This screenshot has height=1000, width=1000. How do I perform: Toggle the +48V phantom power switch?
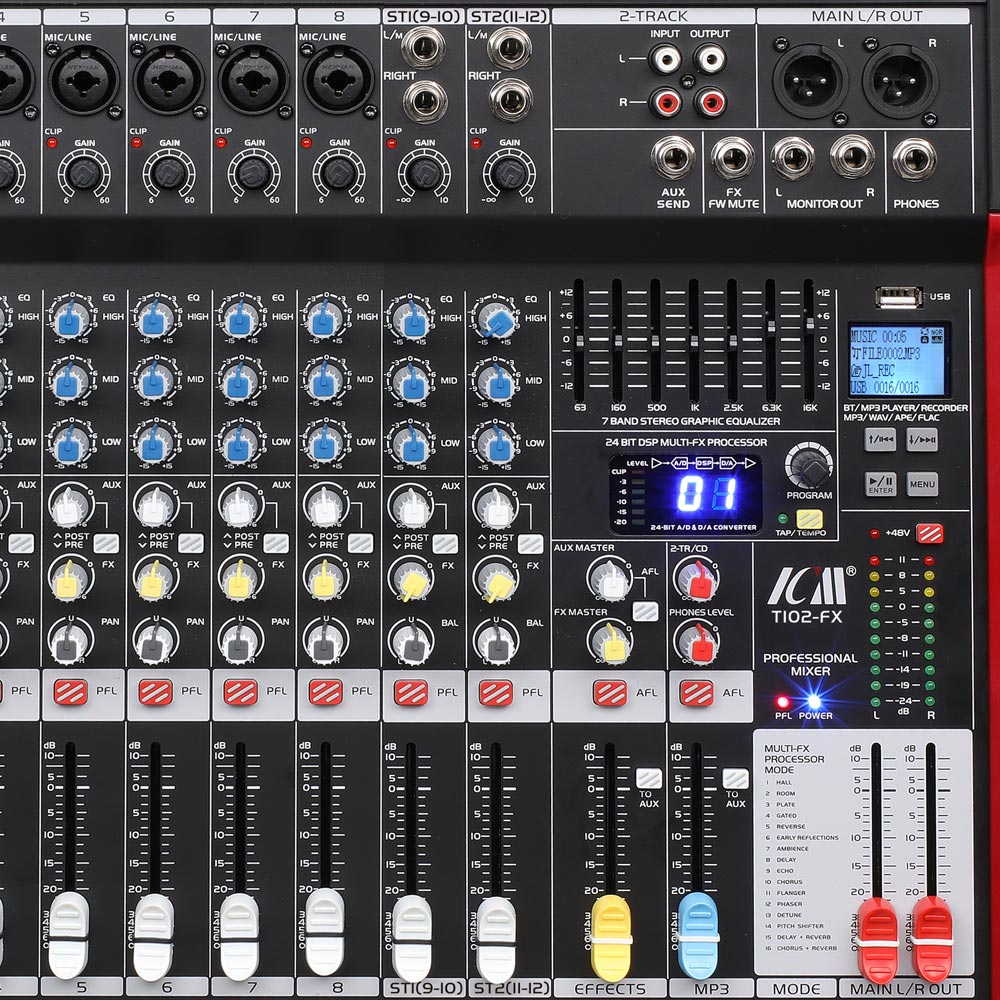(x=929, y=533)
